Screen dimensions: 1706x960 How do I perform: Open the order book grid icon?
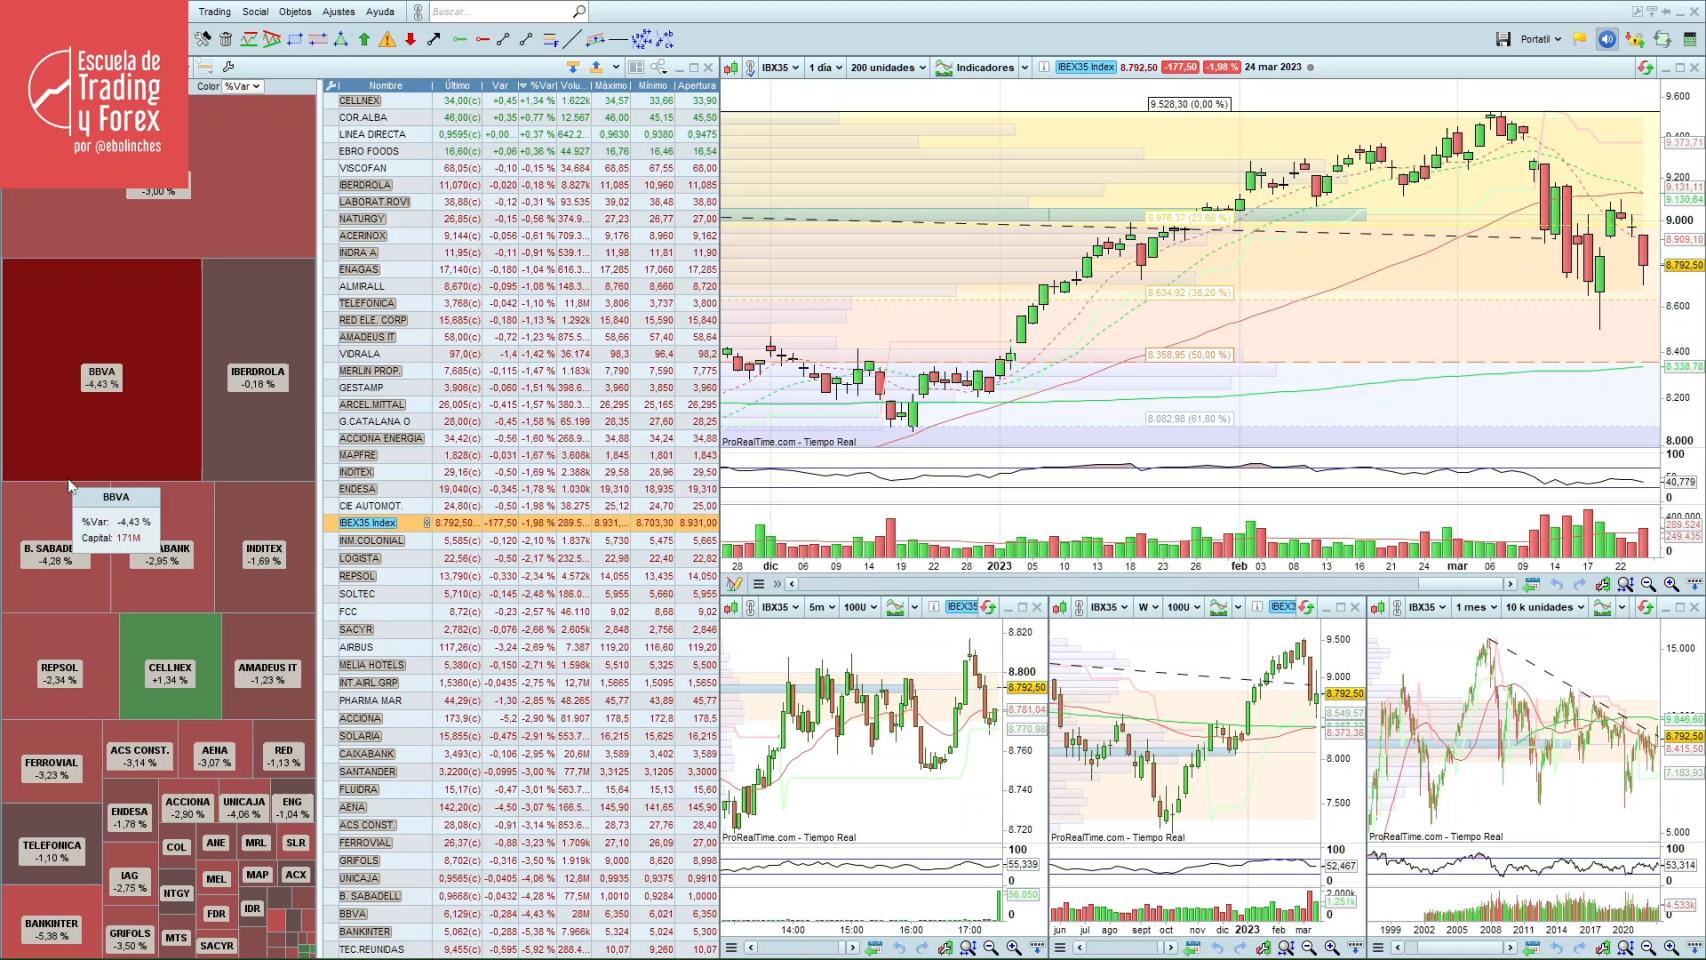tap(1690, 39)
